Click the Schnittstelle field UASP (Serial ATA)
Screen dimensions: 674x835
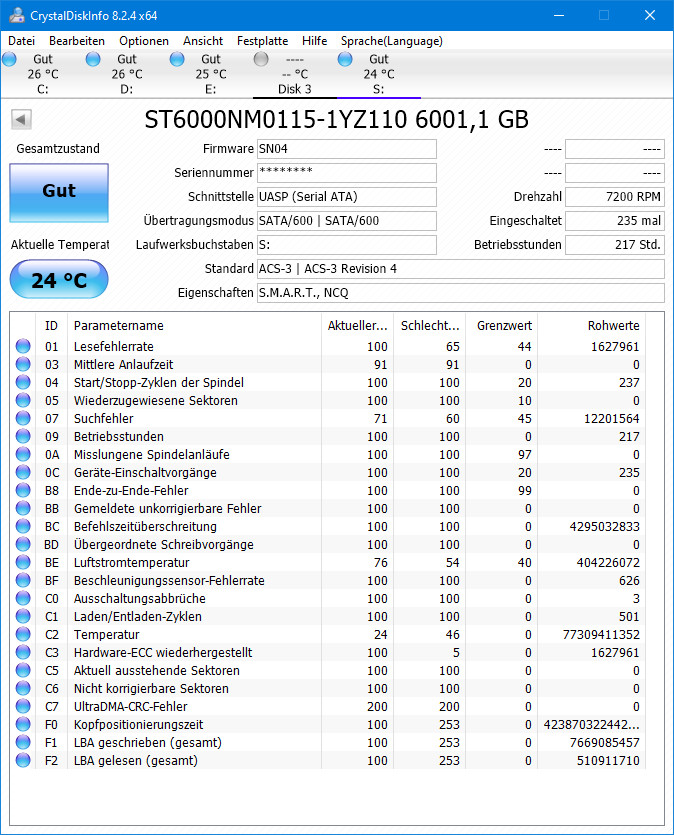347,197
